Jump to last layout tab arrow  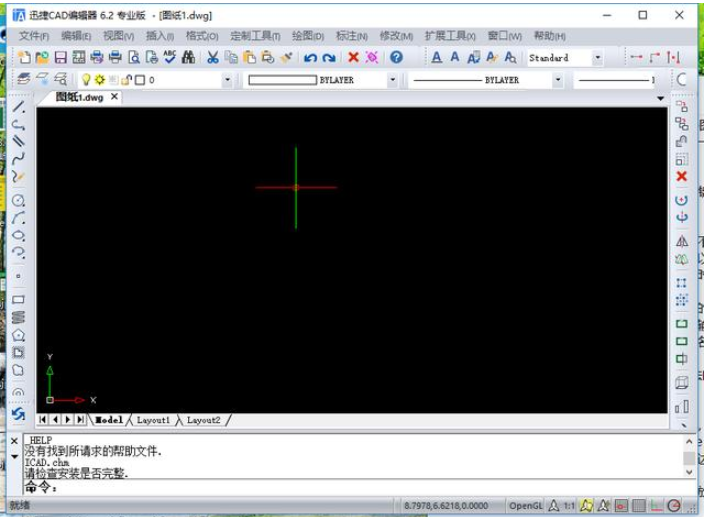[80, 419]
